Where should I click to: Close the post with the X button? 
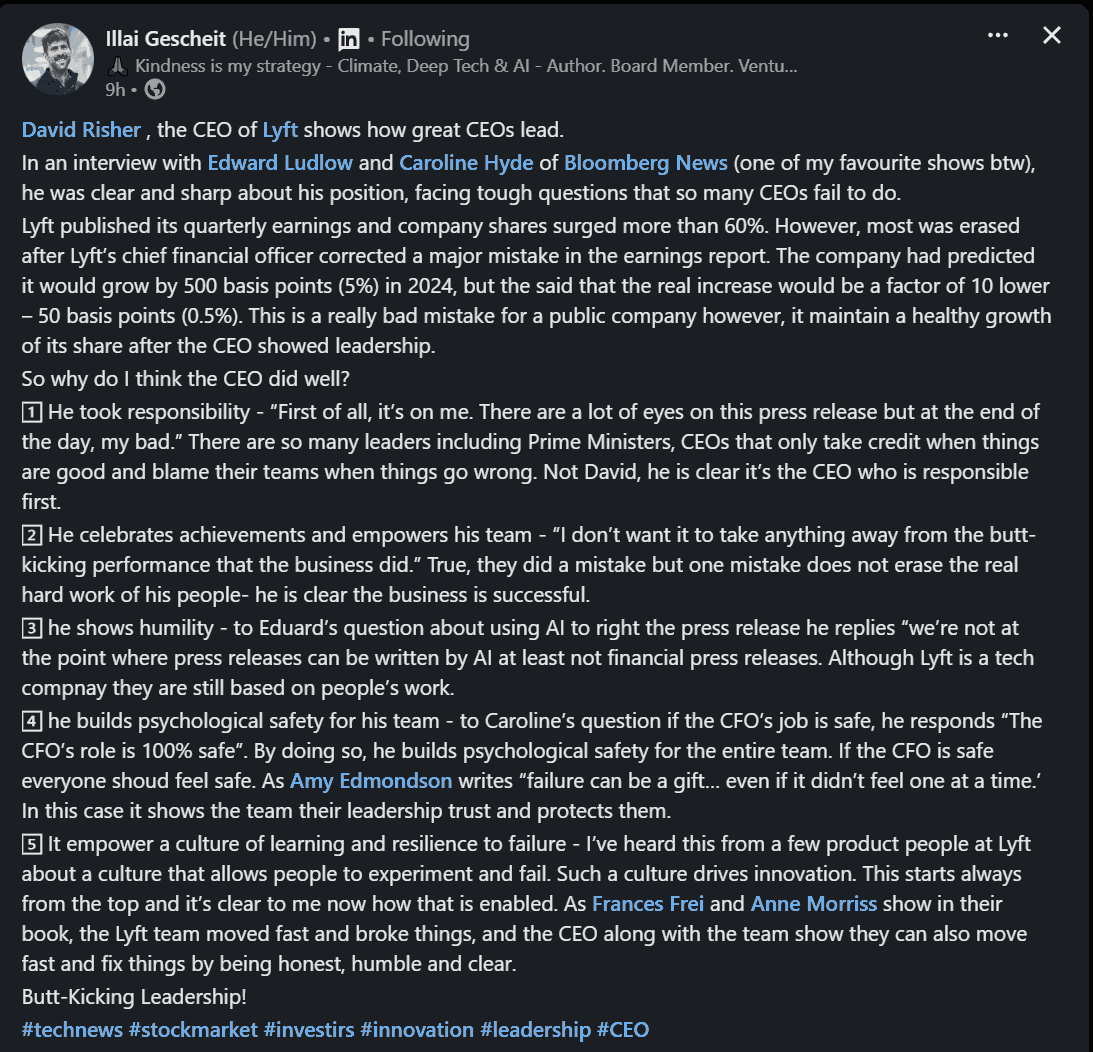click(1051, 36)
